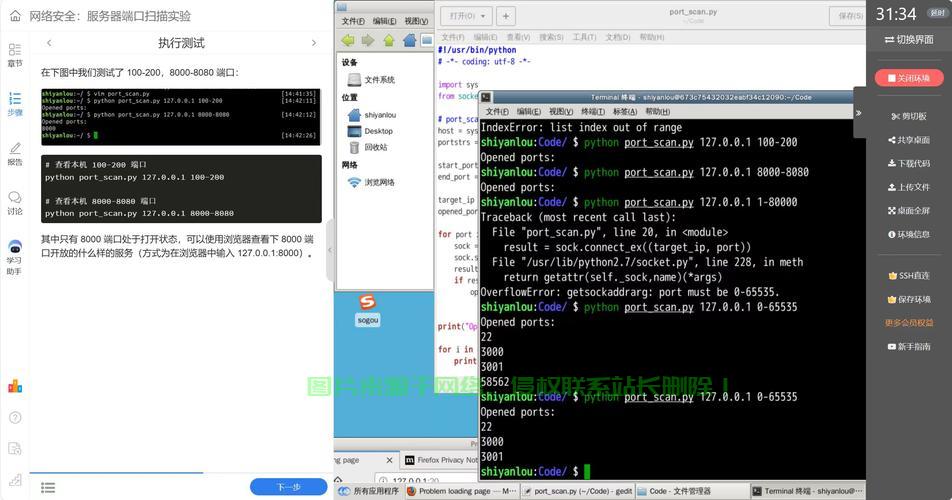This screenshot has width=952, height=500.
Task: Open 环境信息 environment info
Action: [909, 234]
